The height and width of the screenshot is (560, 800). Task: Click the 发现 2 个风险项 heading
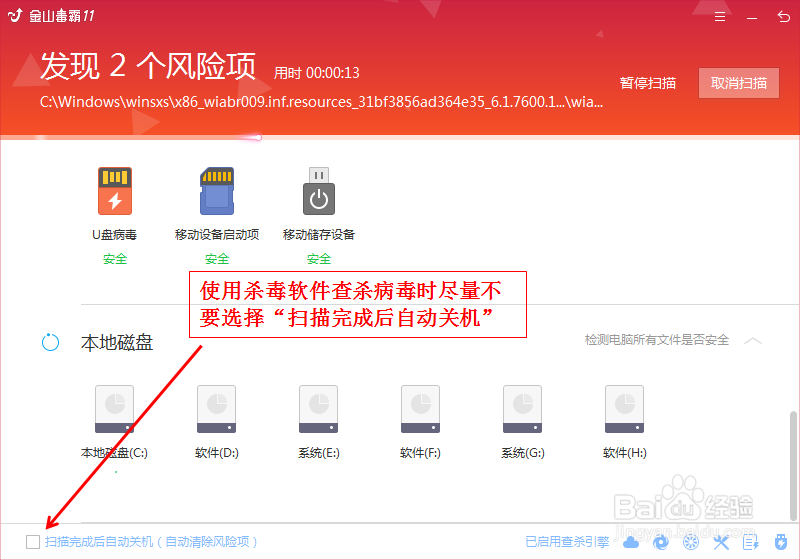point(148,66)
